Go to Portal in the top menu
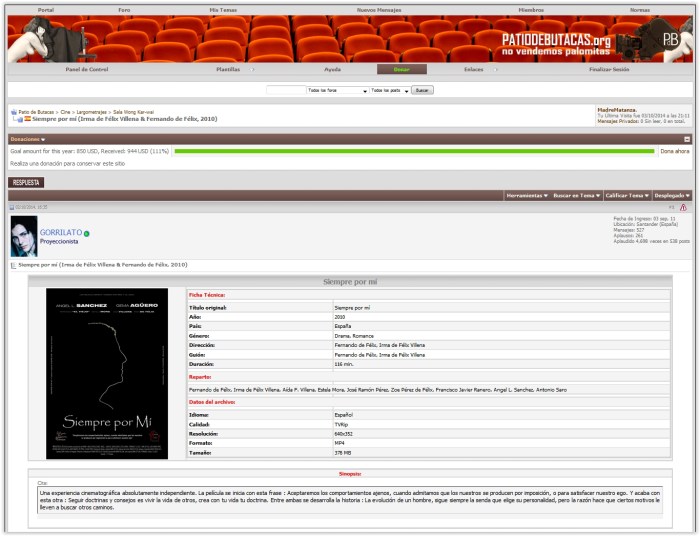 (x=46, y=10)
